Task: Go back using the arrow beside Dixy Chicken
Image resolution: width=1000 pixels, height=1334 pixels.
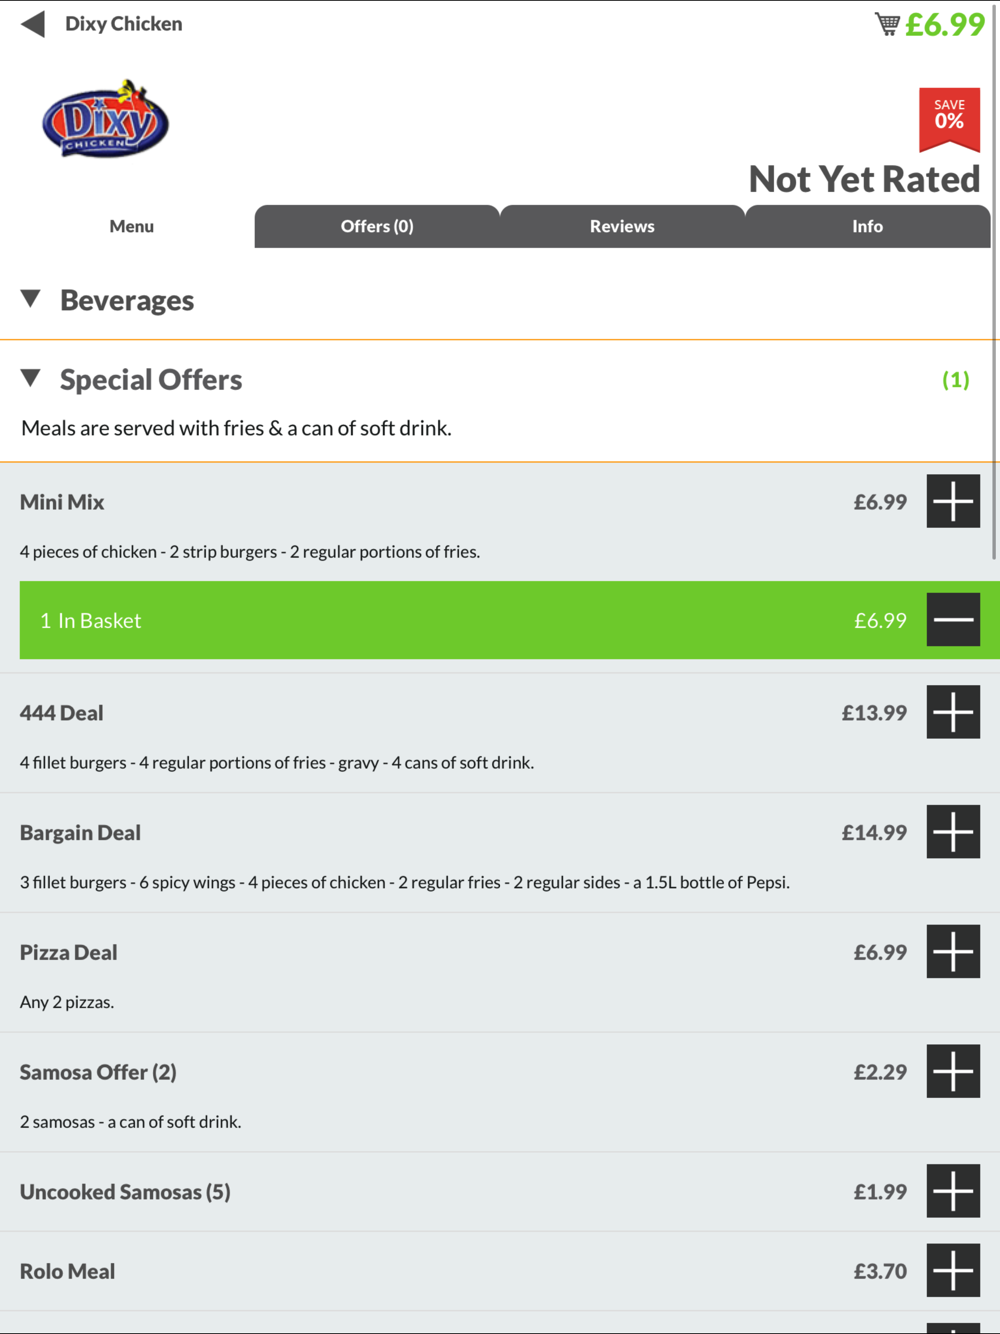Action: [x=33, y=24]
